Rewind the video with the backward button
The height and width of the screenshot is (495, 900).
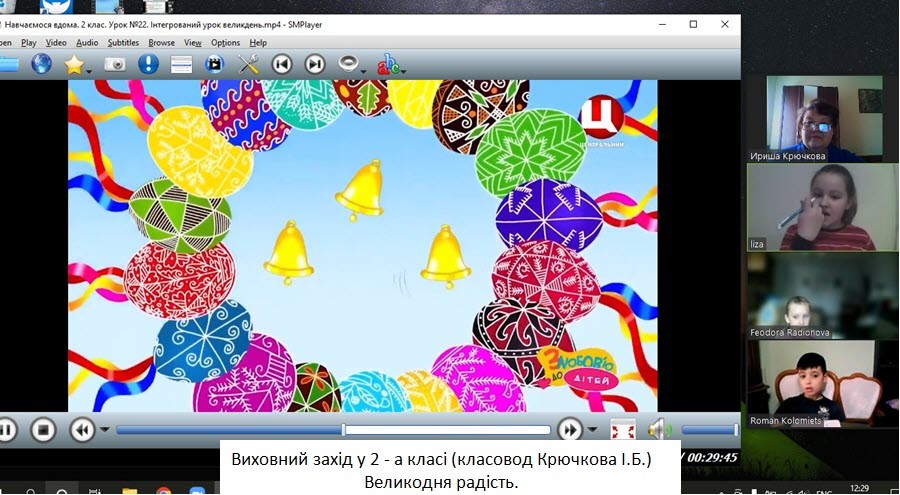pos(79,430)
